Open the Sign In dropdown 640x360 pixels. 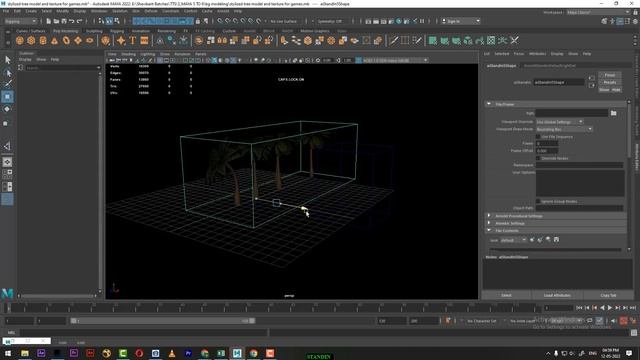pyautogui.click(x=461, y=21)
